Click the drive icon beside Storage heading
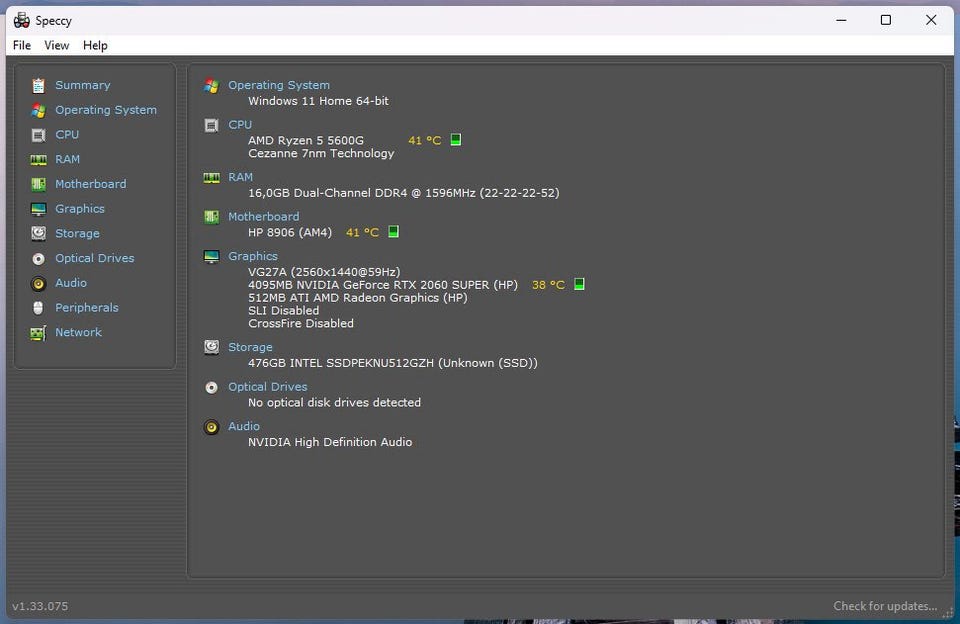The height and width of the screenshot is (624, 960). tap(211, 347)
